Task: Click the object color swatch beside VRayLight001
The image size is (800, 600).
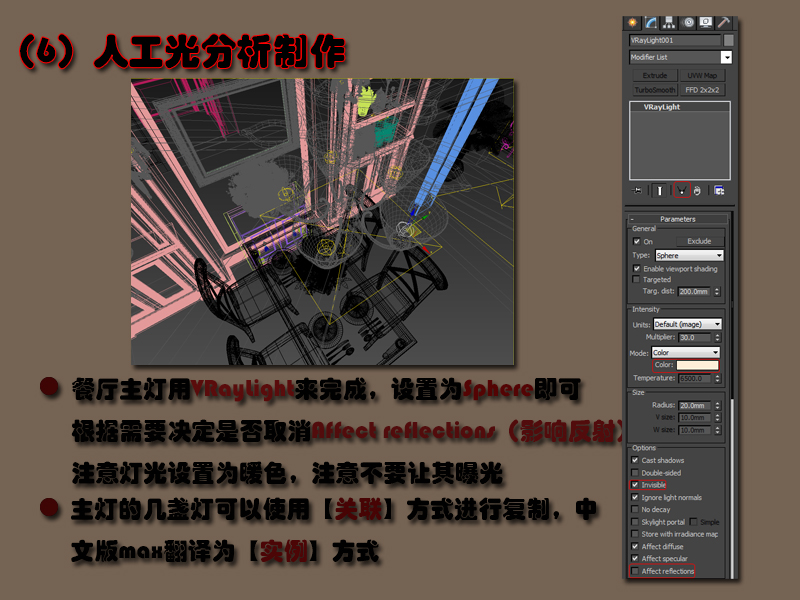Action: click(x=729, y=40)
